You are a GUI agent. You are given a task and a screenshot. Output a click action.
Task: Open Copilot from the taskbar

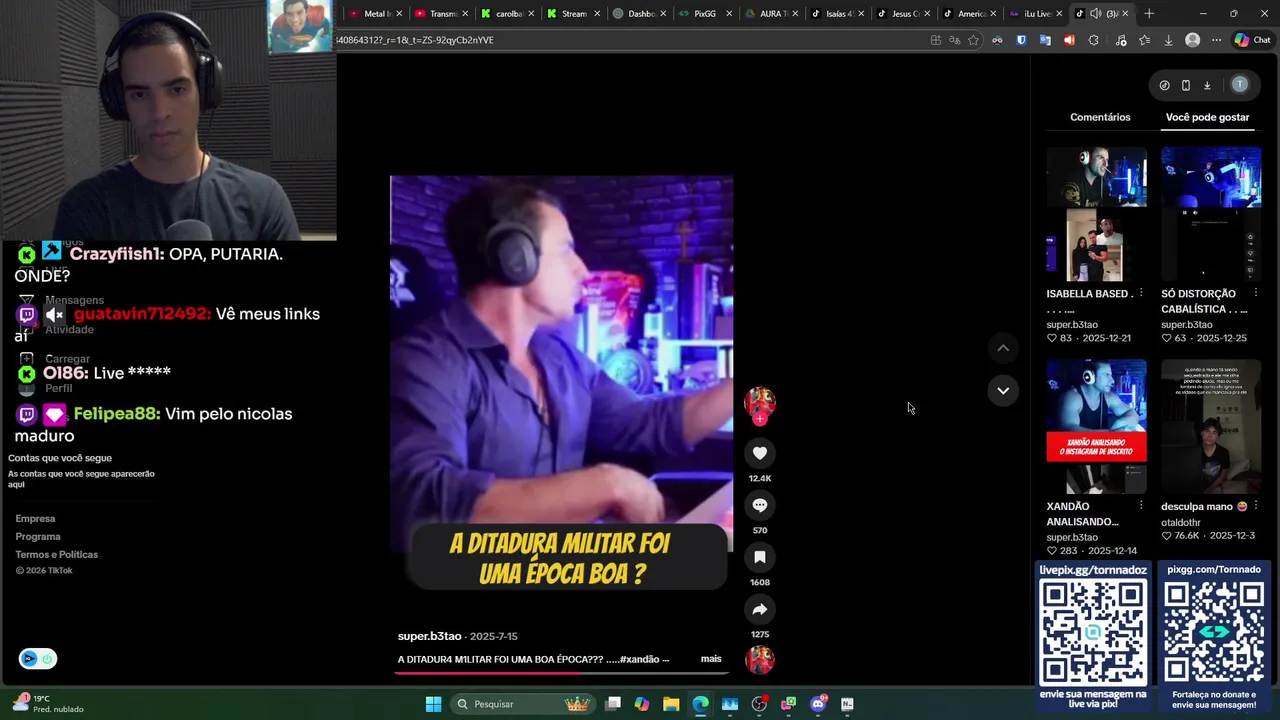pos(642,704)
